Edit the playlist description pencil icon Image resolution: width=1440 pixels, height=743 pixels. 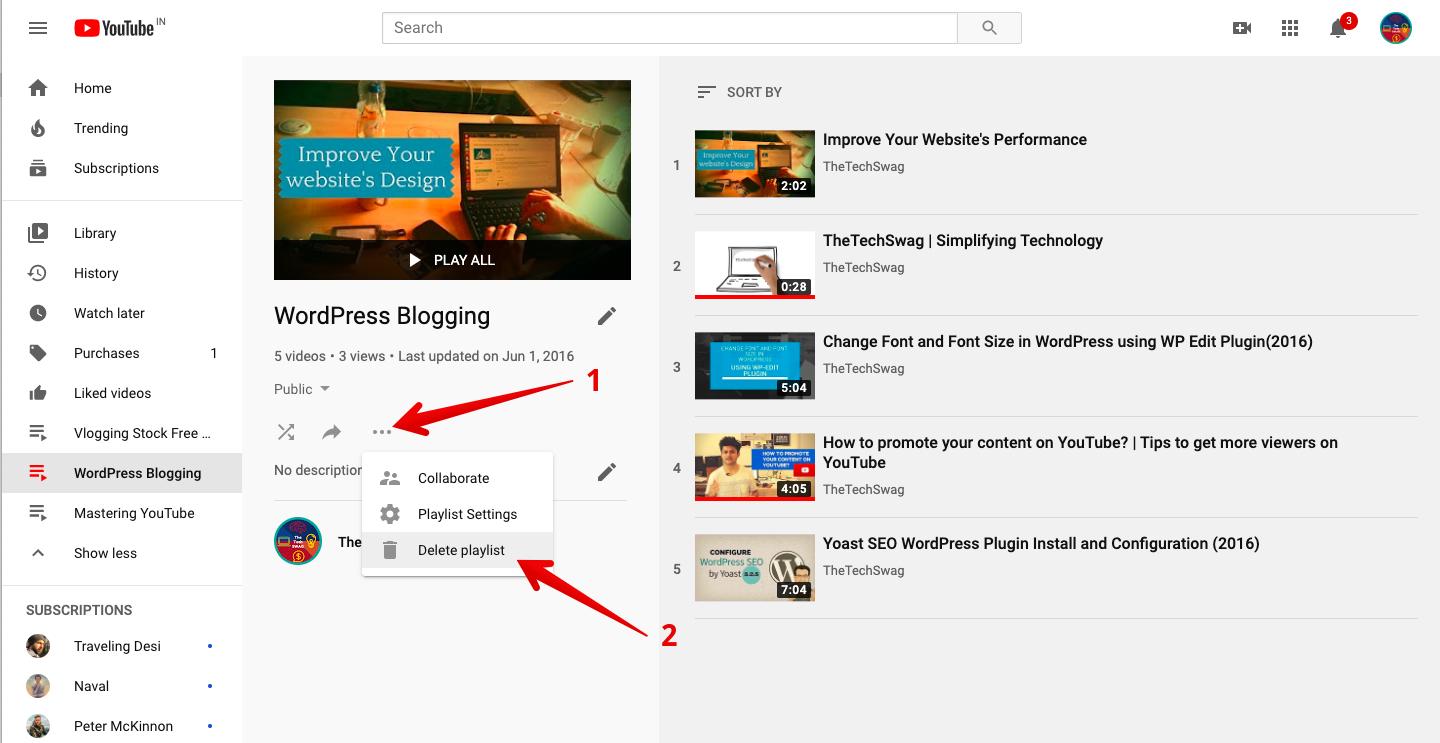coord(606,472)
